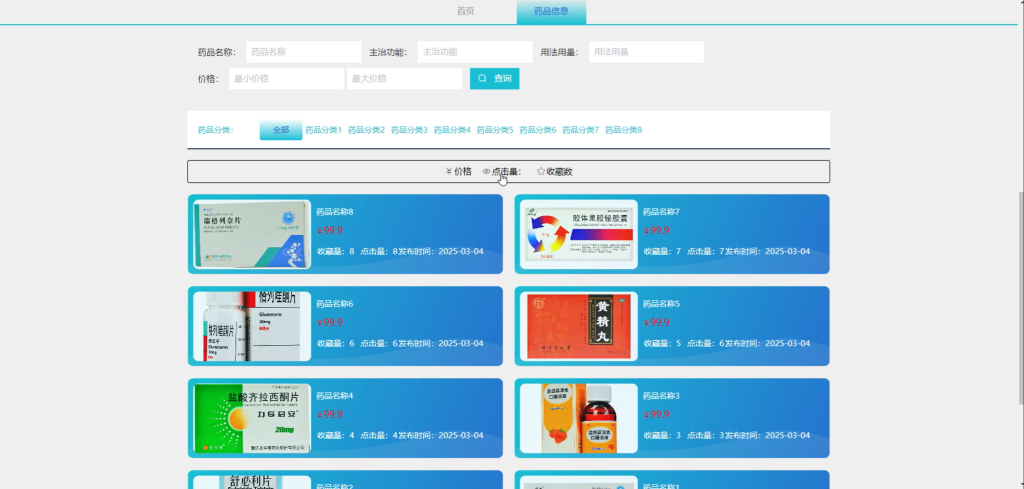Click the 药品名称6 title text
Screen dimensions: 1024x489
[x=335, y=304]
